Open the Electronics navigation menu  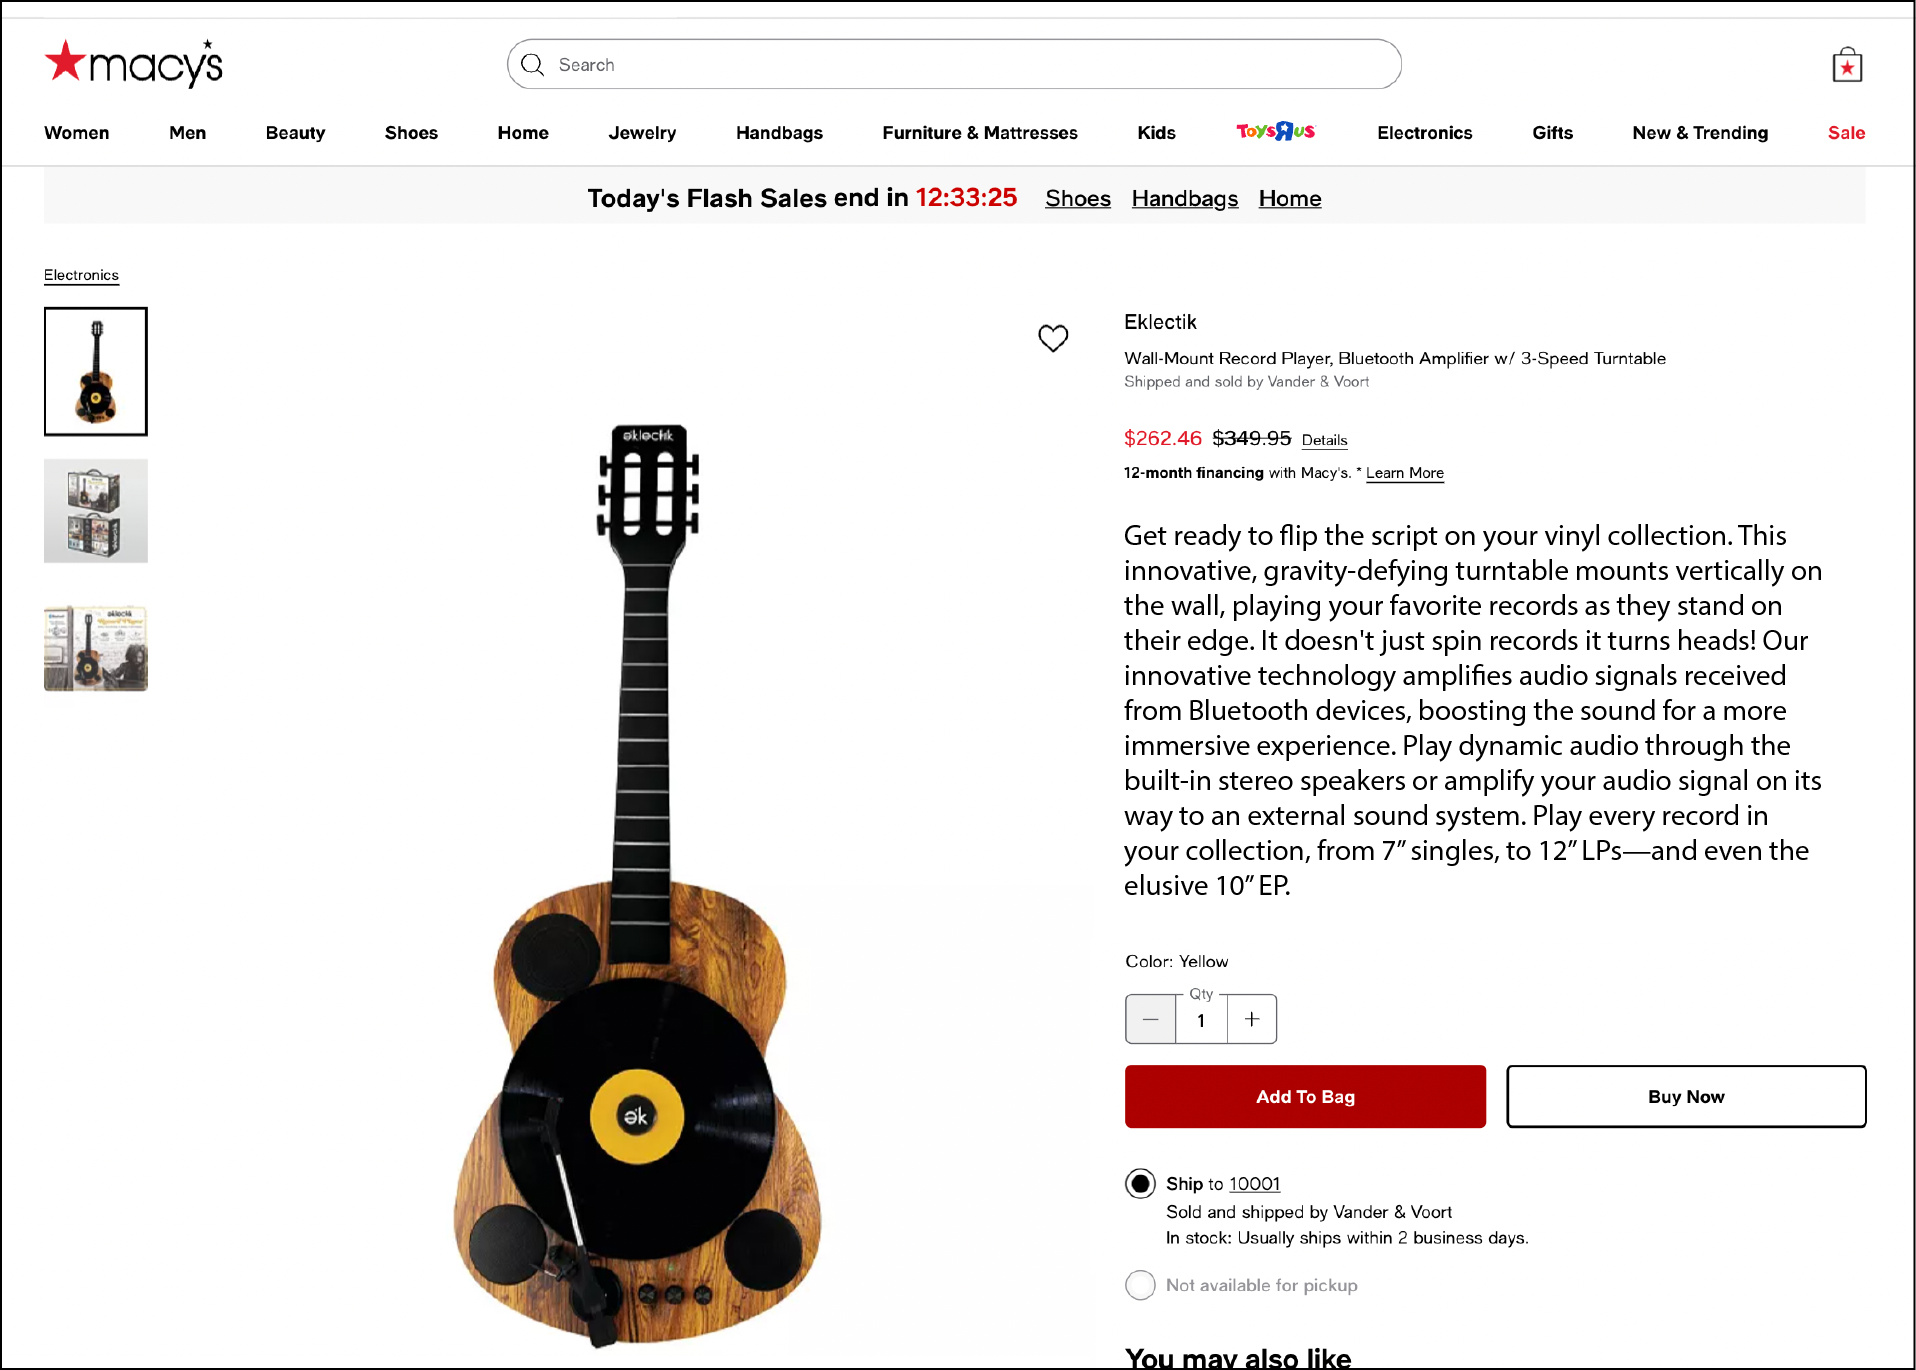(x=1424, y=132)
